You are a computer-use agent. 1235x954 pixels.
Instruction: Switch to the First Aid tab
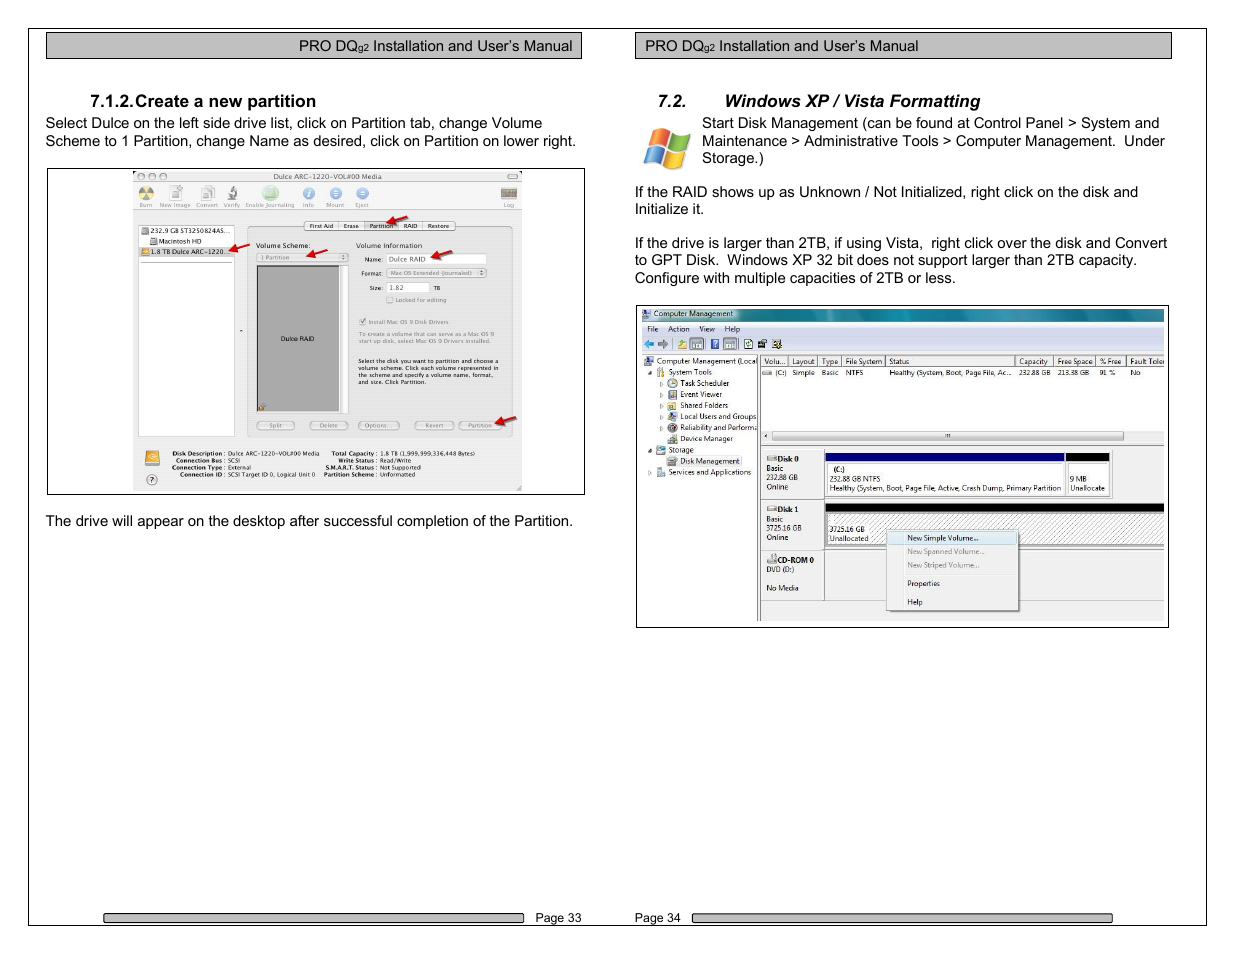click(321, 226)
